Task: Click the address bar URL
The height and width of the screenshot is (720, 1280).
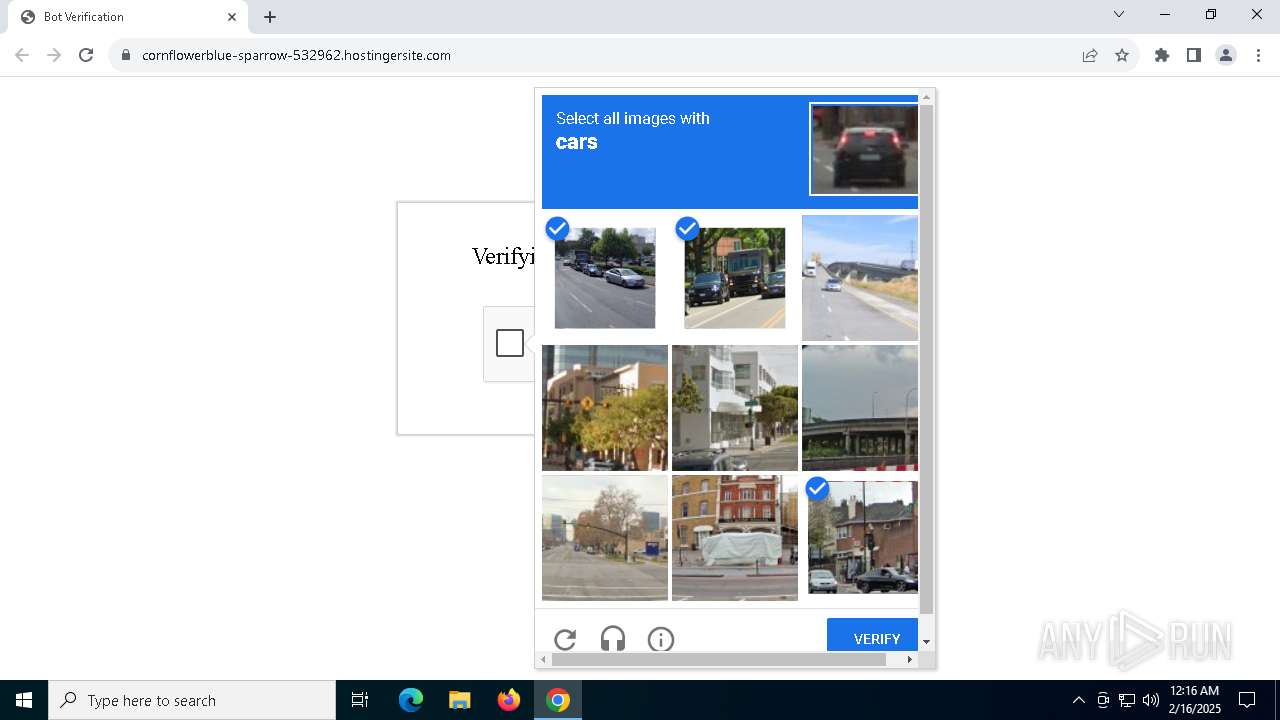Action: [x=296, y=55]
